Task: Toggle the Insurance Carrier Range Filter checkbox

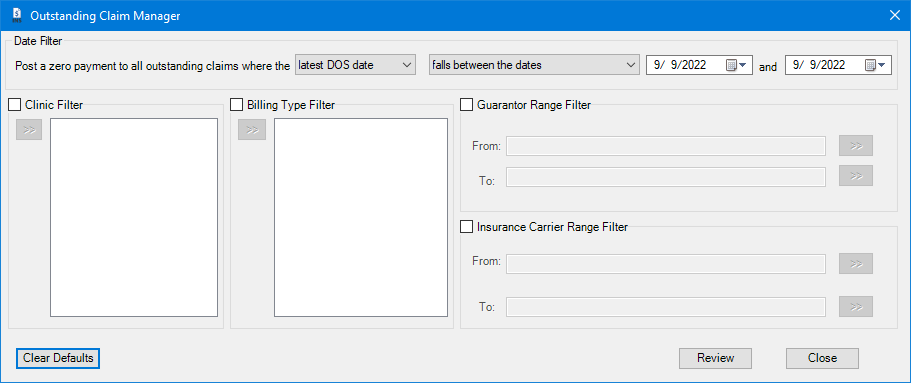Action: click(467, 227)
